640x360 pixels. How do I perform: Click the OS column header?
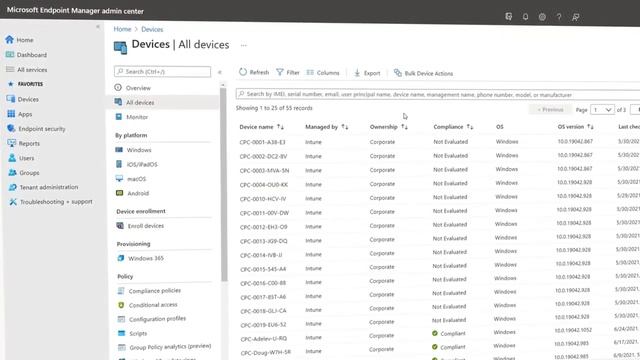(500, 127)
